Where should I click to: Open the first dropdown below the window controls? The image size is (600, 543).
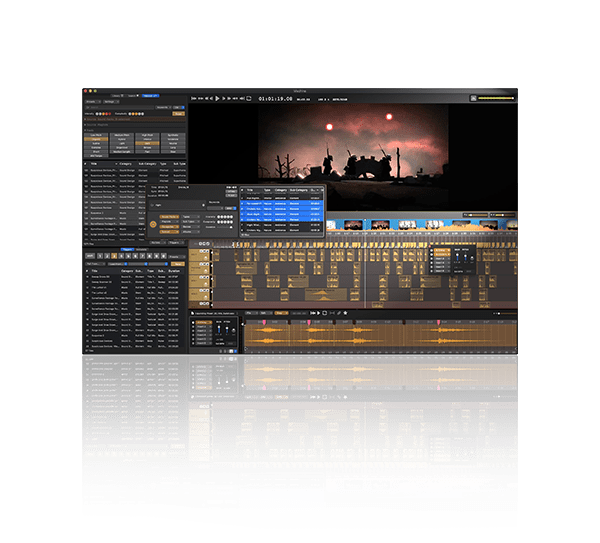(91, 101)
